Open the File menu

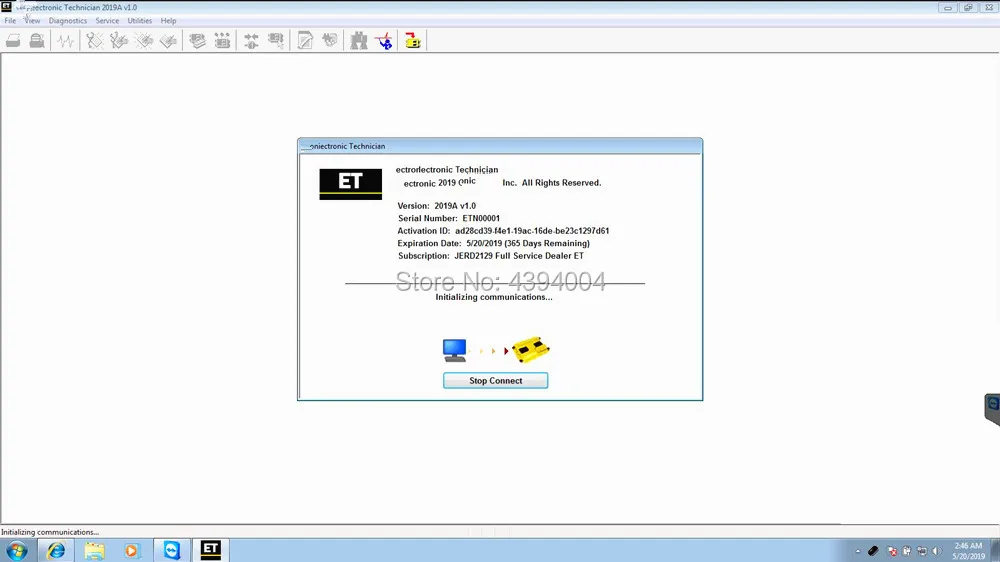coord(10,20)
